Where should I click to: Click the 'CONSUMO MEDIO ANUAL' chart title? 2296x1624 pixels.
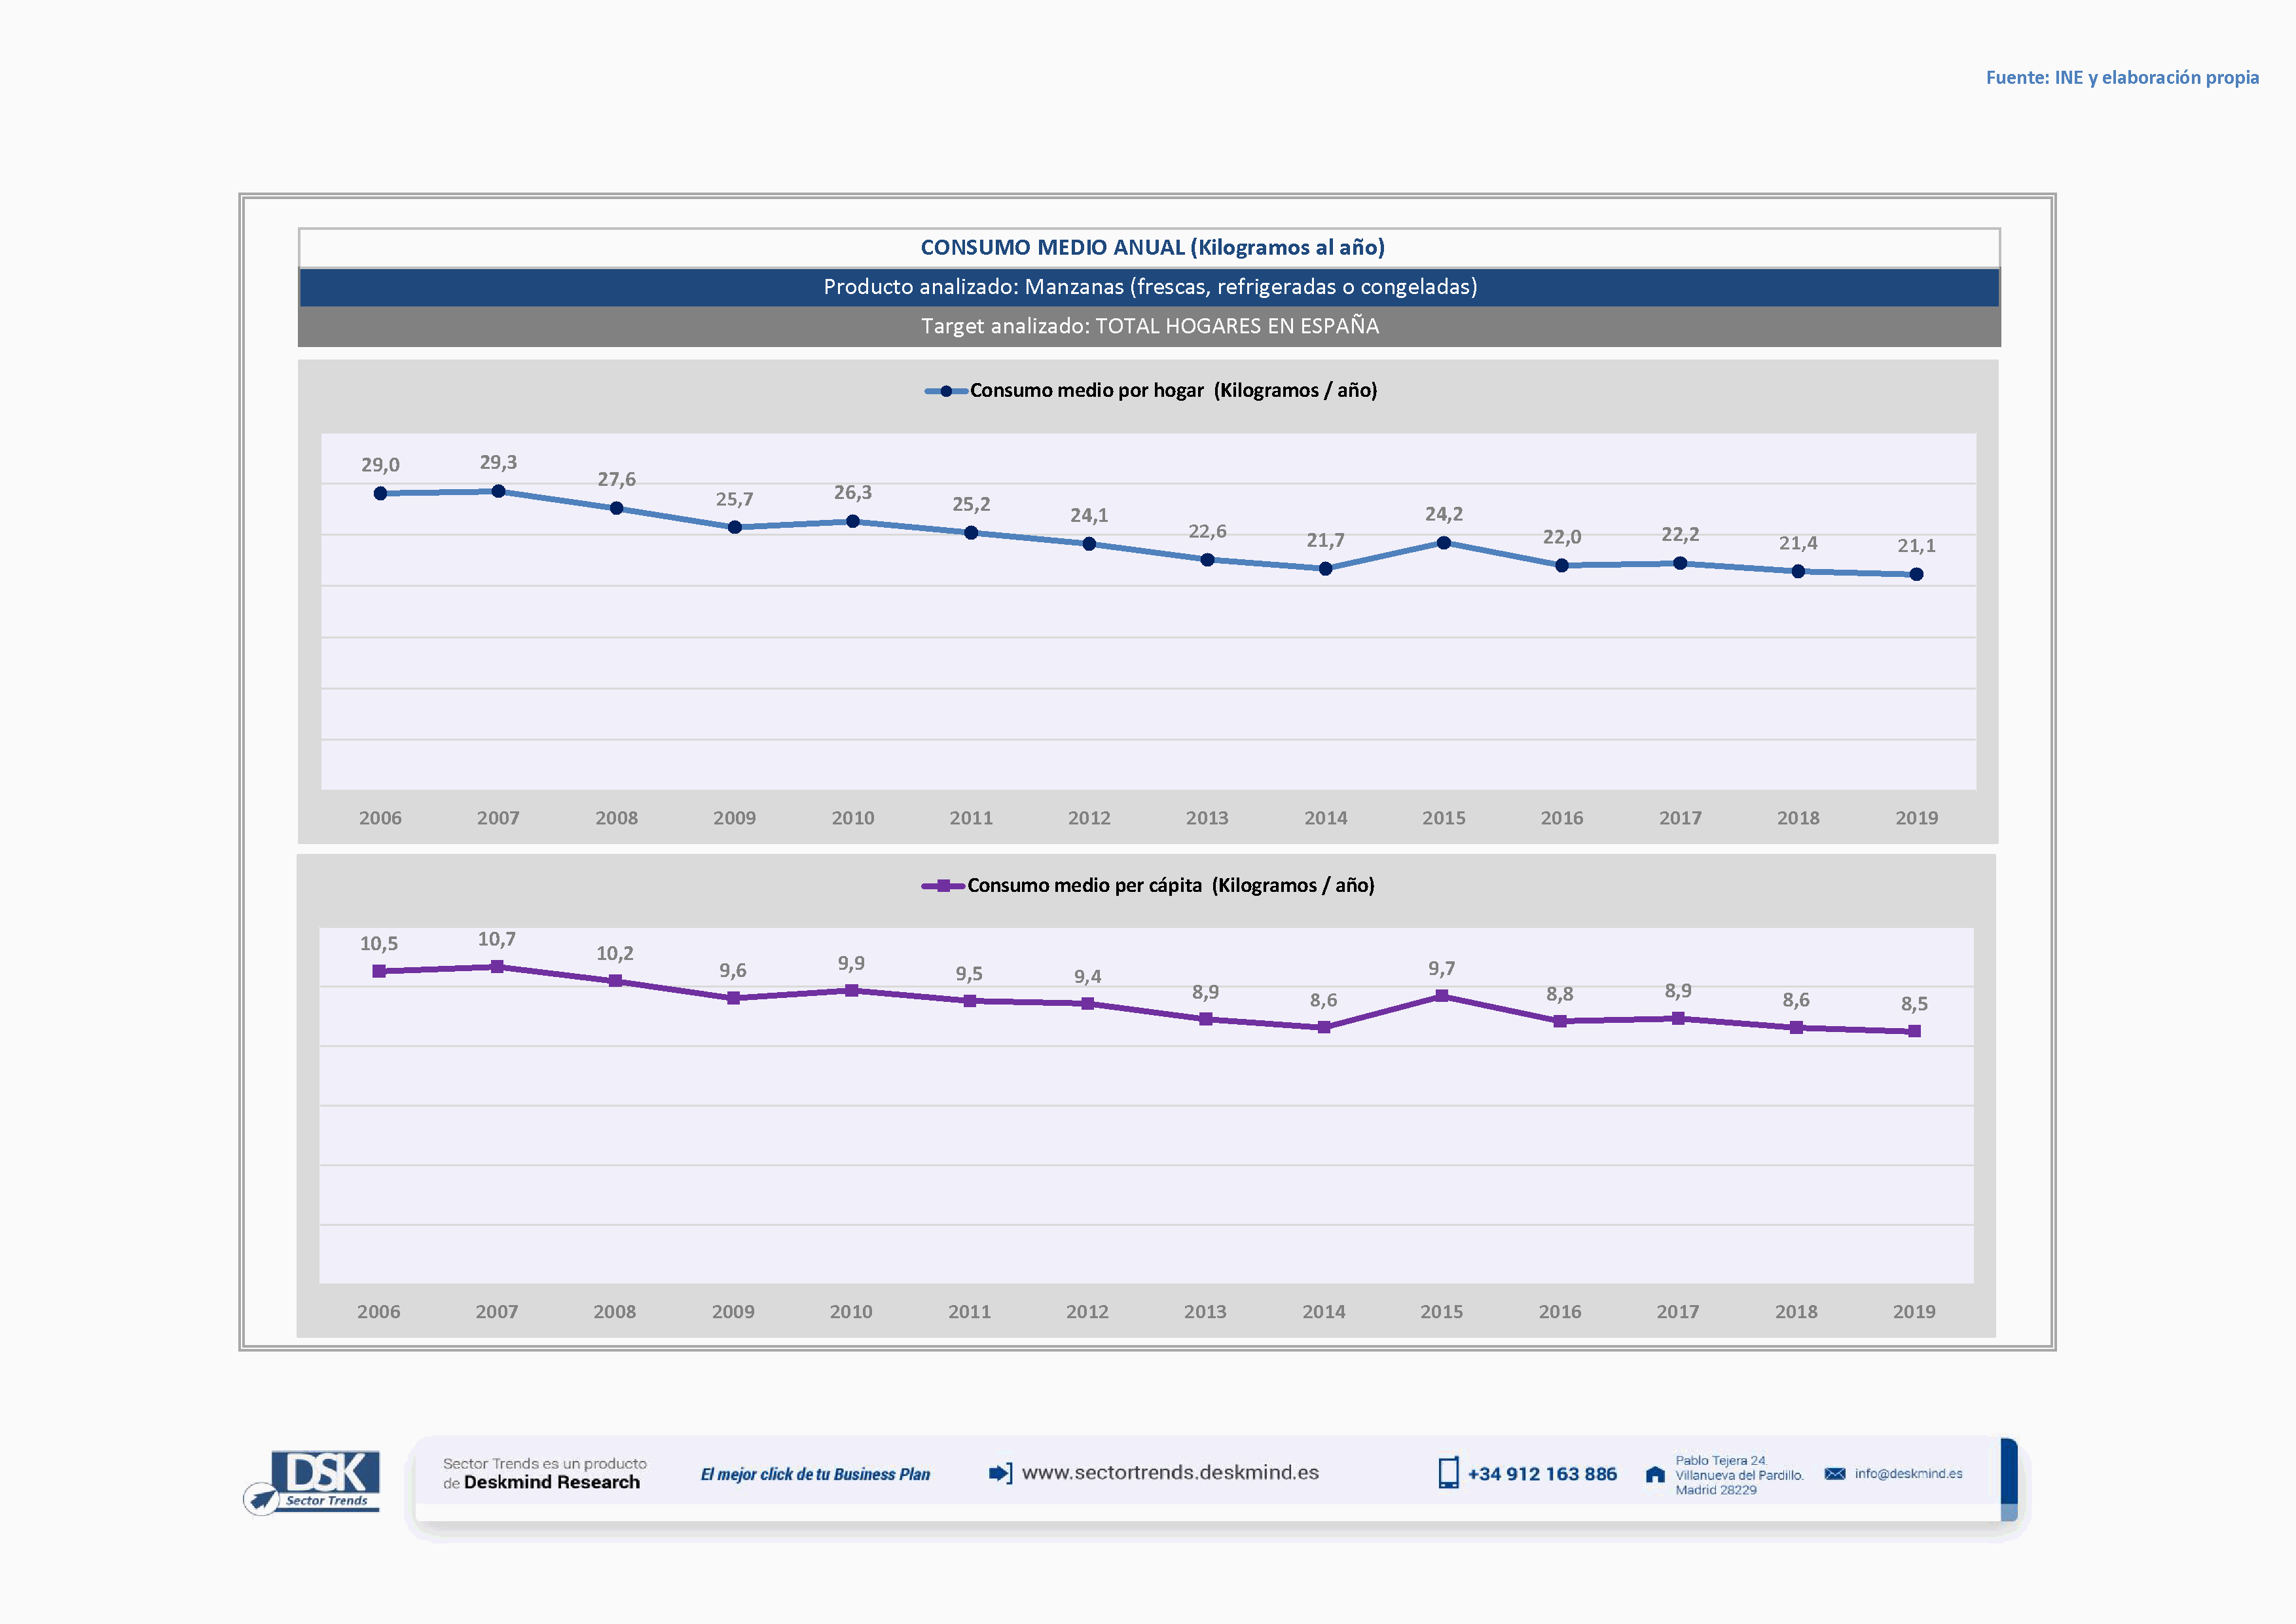pos(1152,247)
